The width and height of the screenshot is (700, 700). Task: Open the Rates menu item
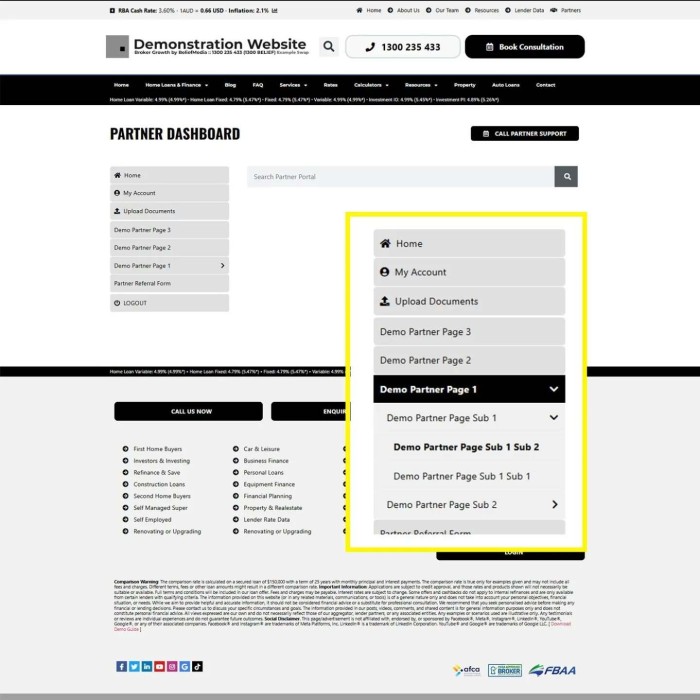331,85
